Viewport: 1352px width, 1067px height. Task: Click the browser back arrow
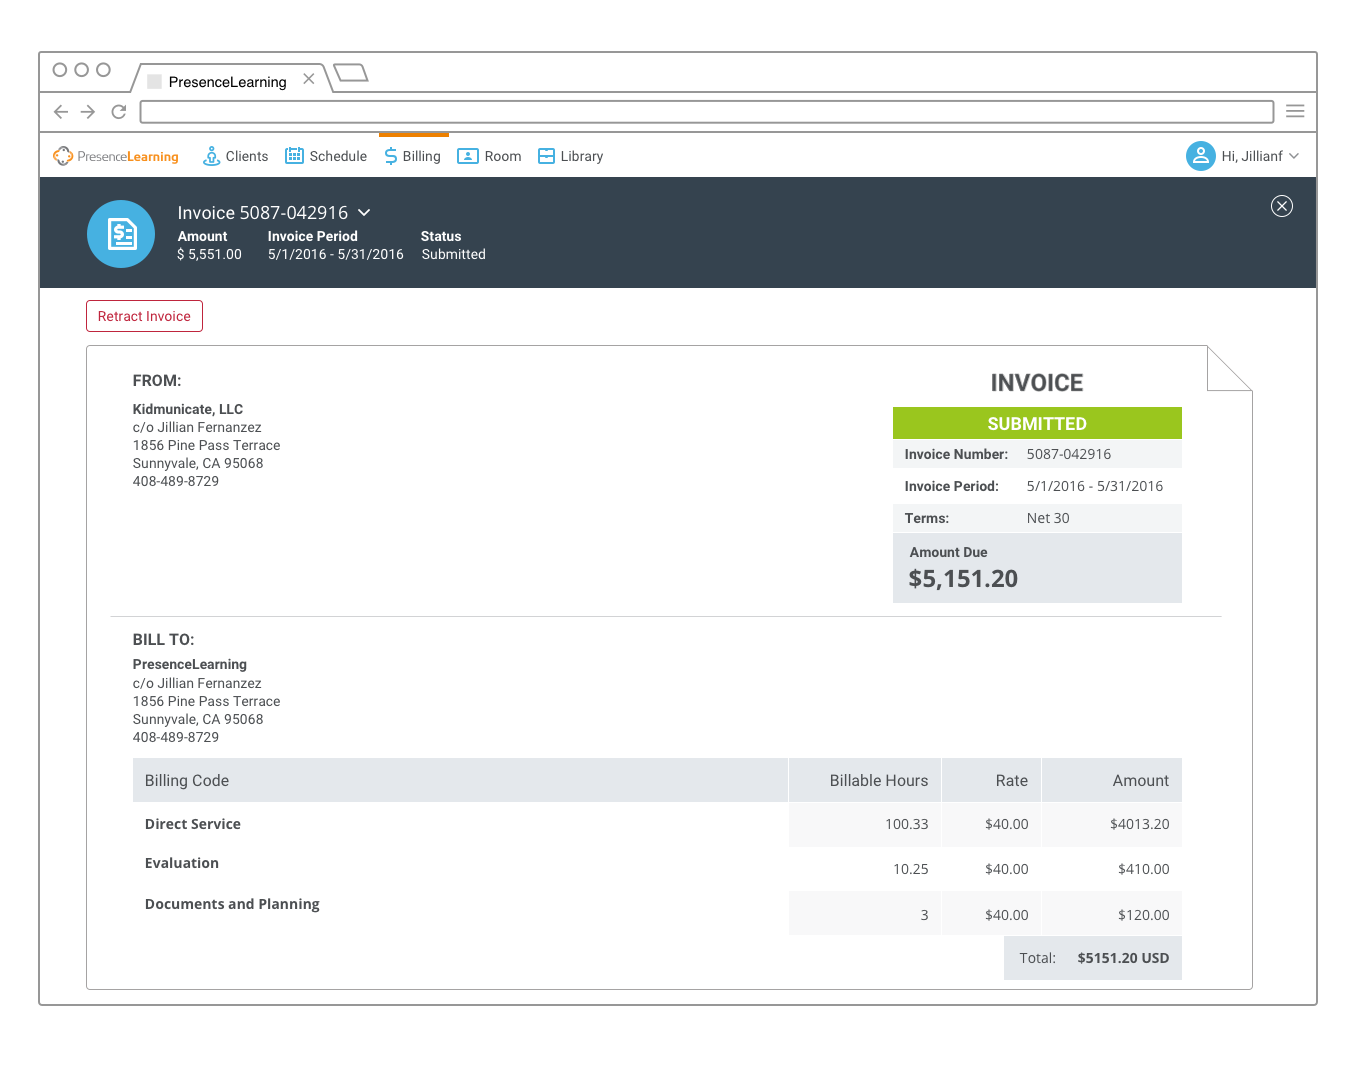(x=61, y=112)
